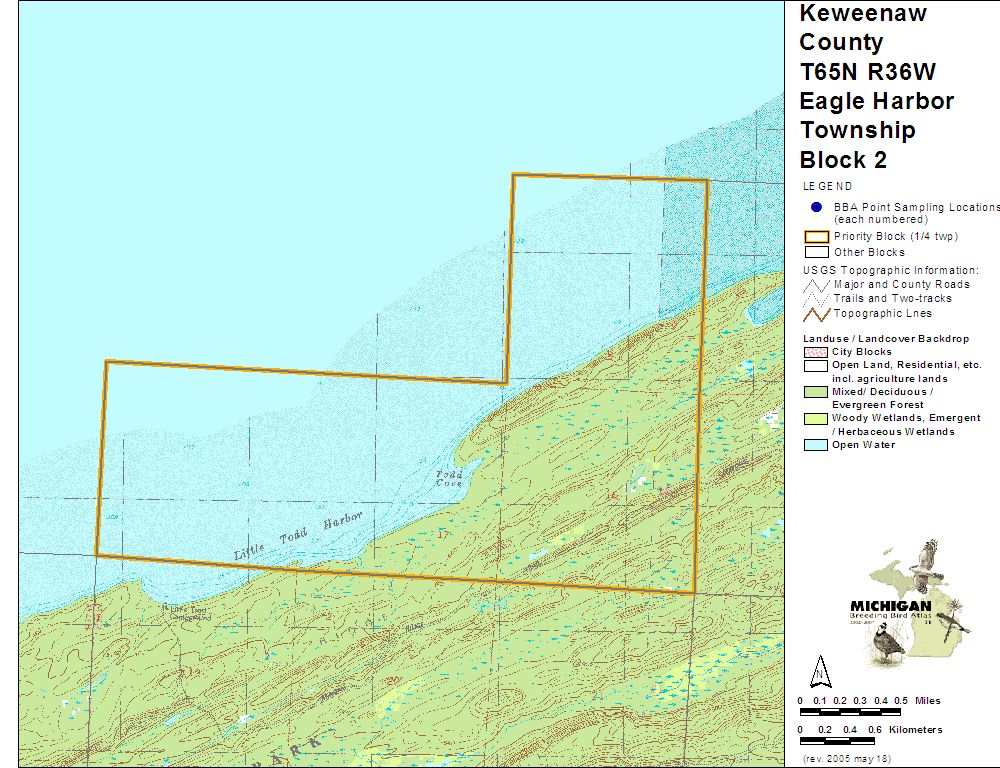Click the Kilometers scale bar

pyautogui.click(x=850, y=741)
